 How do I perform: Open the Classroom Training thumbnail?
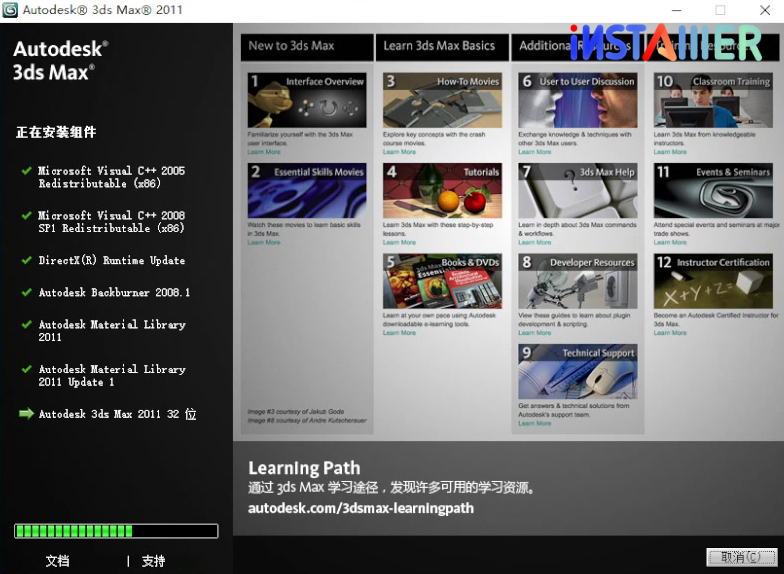(713, 100)
